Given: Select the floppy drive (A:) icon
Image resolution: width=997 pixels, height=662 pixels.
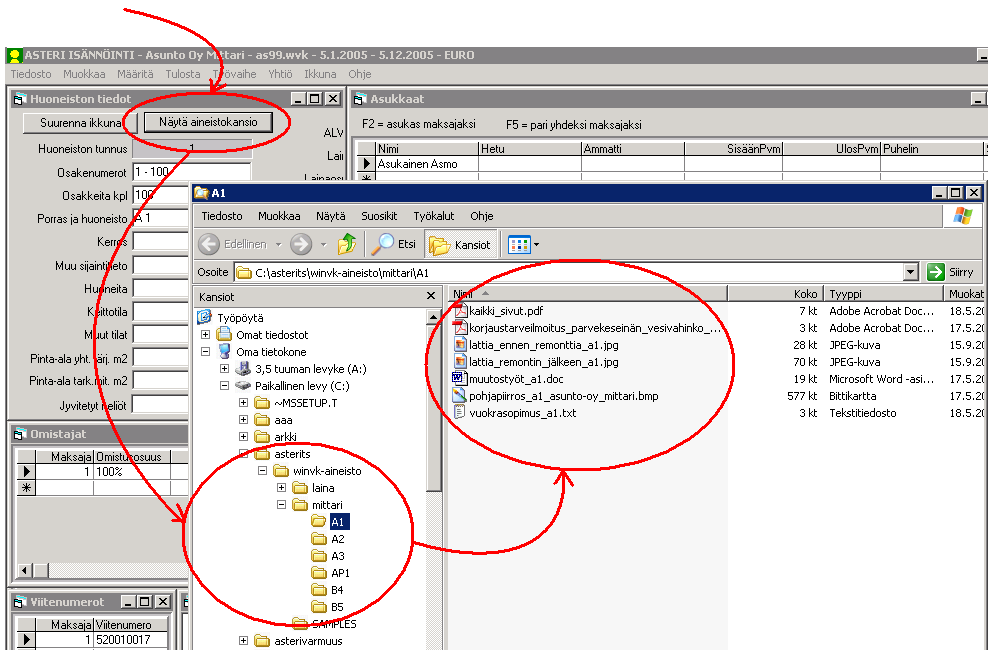Looking at the screenshot, I should click(243, 368).
